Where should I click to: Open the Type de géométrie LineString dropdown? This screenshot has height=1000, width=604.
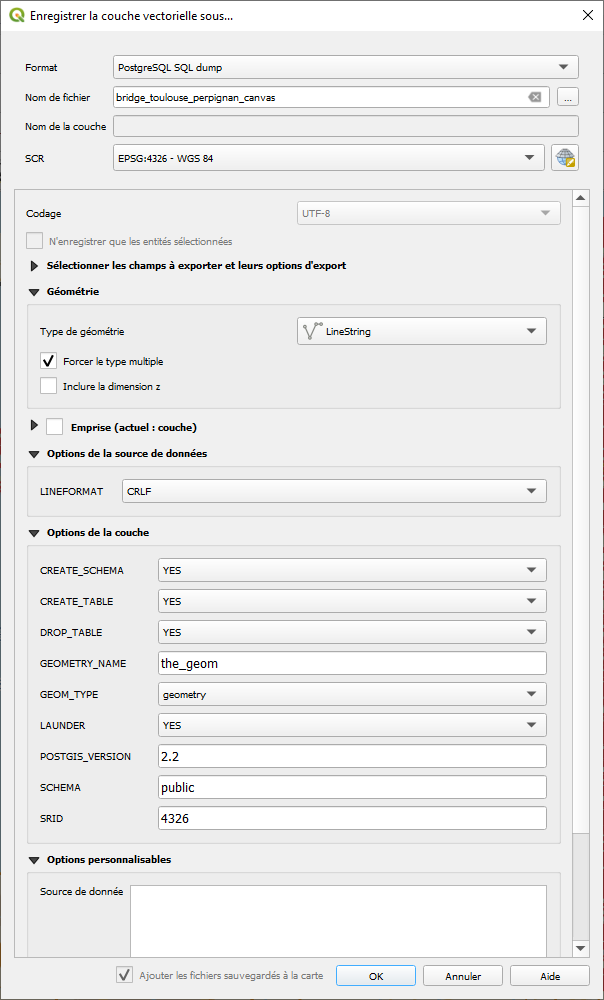click(422, 331)
